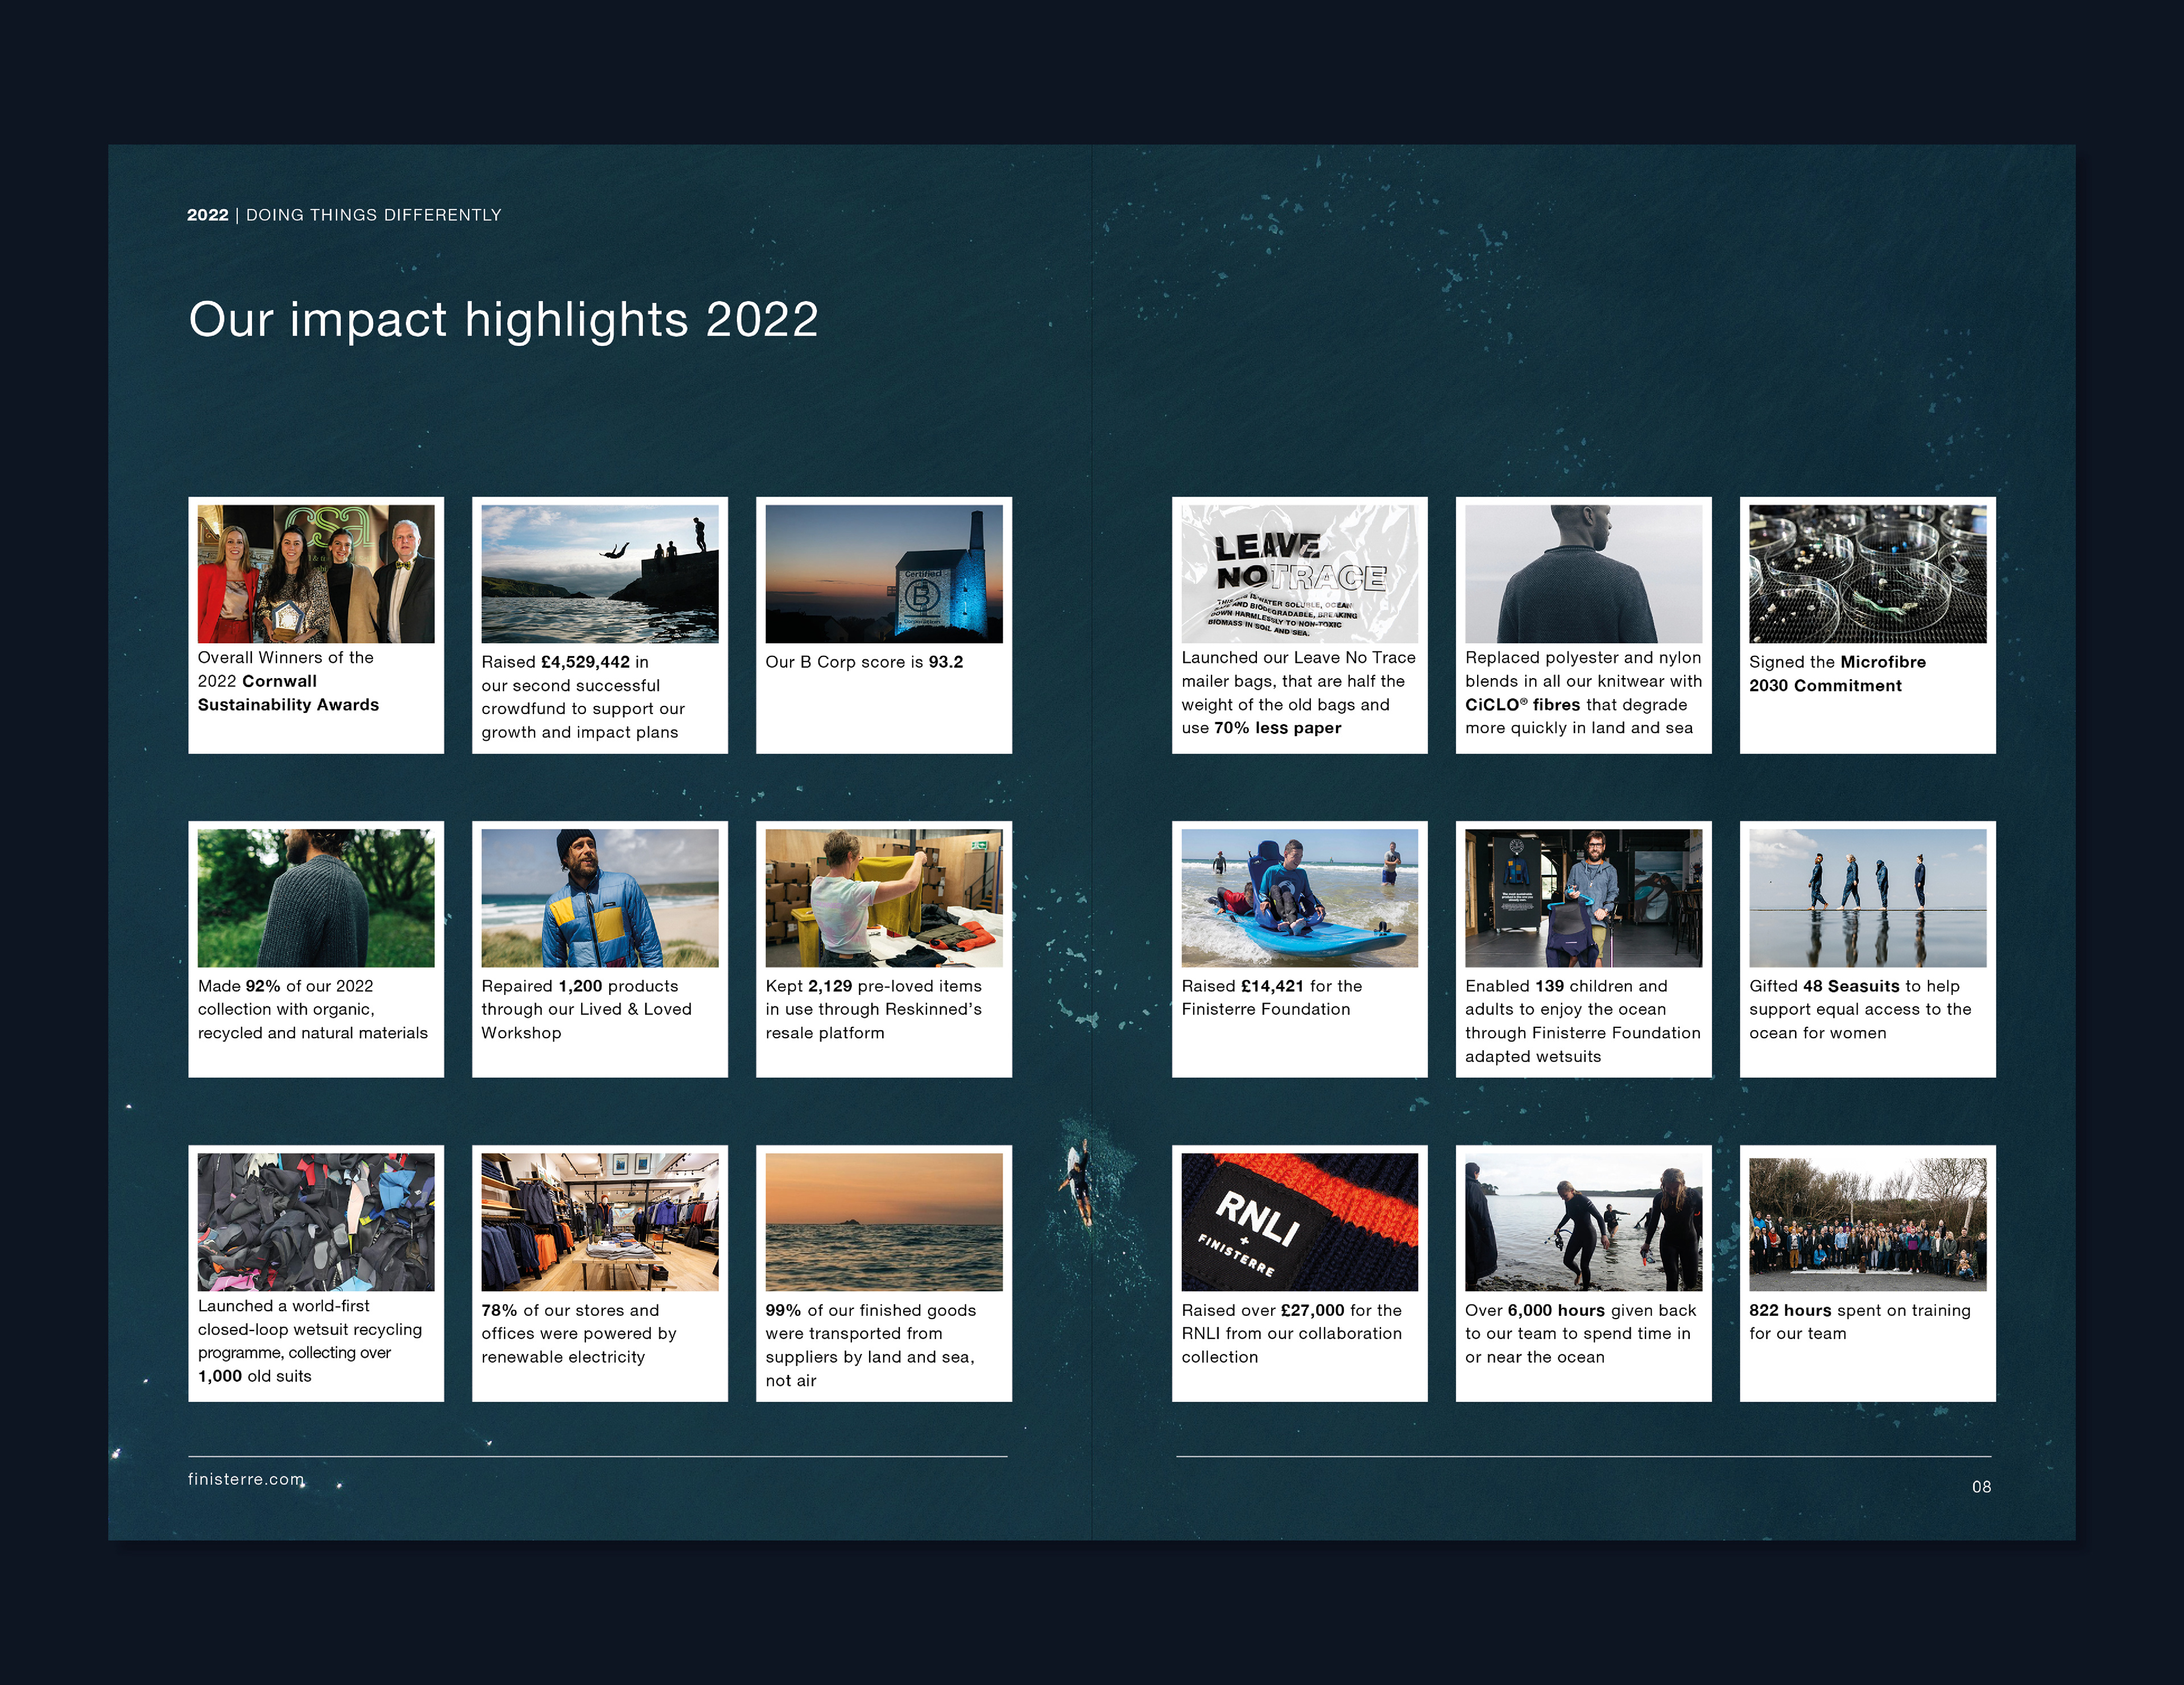
Task: Click the 'Raised £4,529,442' crowdfund caption
Action: [x=583, y=697]
